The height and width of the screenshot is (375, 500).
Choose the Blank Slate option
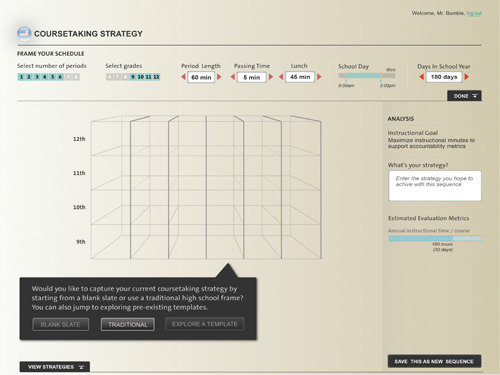click(61, 324)
